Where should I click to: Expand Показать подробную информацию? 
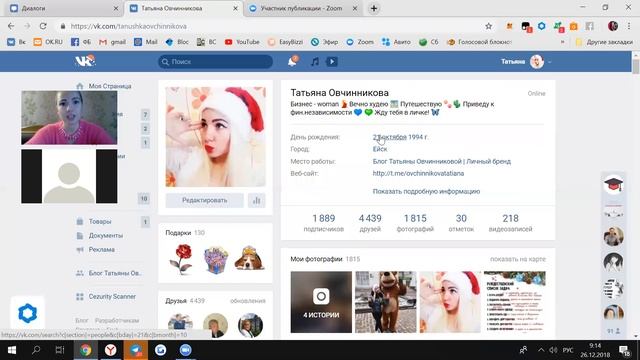(426, 191)
